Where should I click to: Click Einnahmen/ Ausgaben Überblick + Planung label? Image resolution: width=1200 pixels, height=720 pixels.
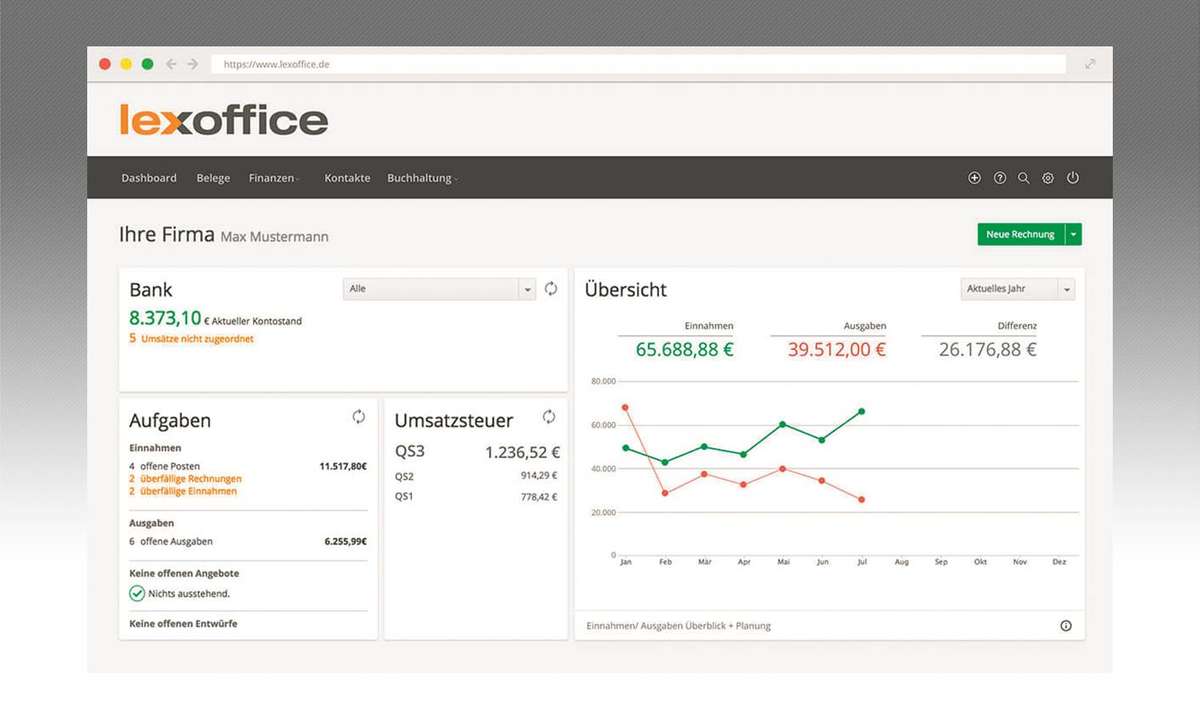pyautogui.click(x=679, y=626)
